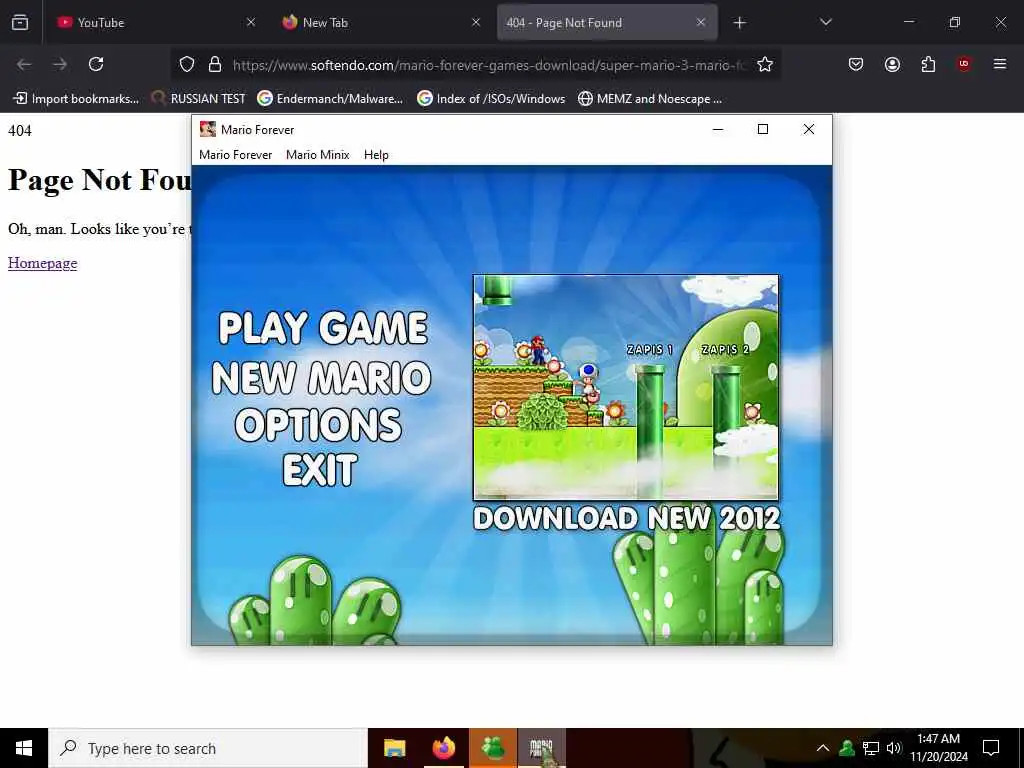Screen dimensions: 1024x768
Task: Go back using the browser back arrow
Action: [24, 64]
